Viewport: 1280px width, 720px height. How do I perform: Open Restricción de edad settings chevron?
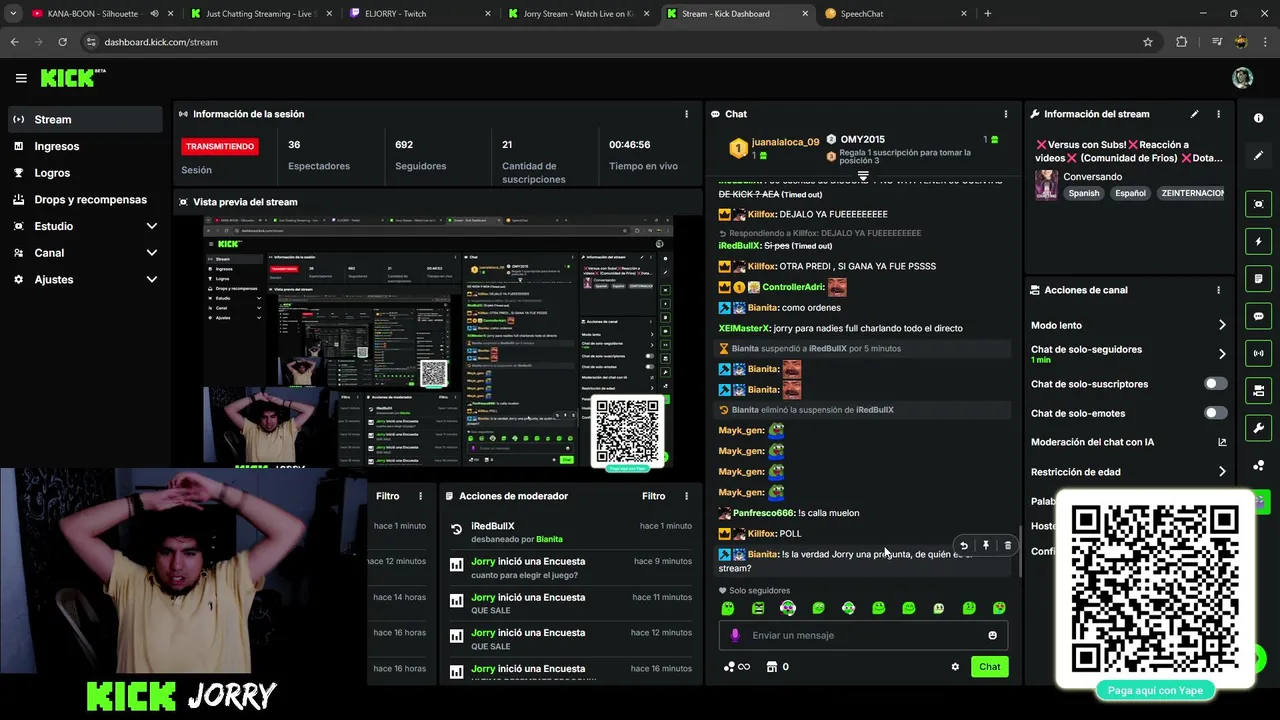coord(1221,472)
